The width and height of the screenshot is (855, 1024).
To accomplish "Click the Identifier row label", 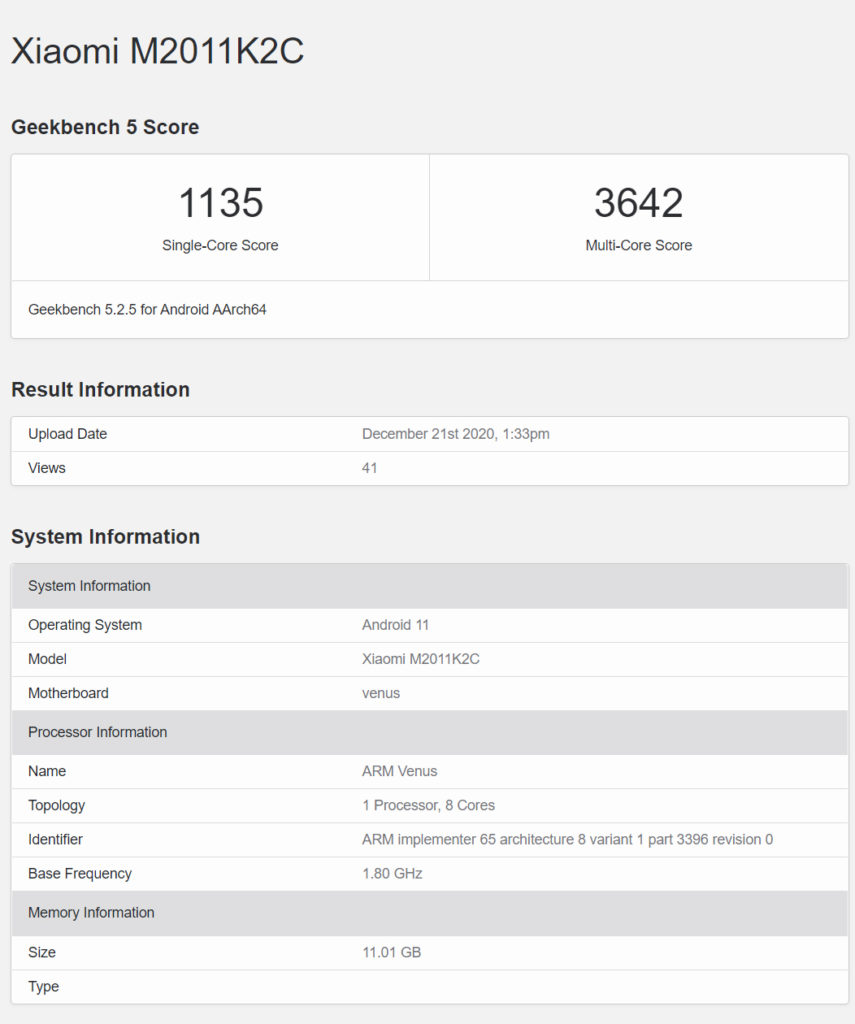I will pos(55,839).
